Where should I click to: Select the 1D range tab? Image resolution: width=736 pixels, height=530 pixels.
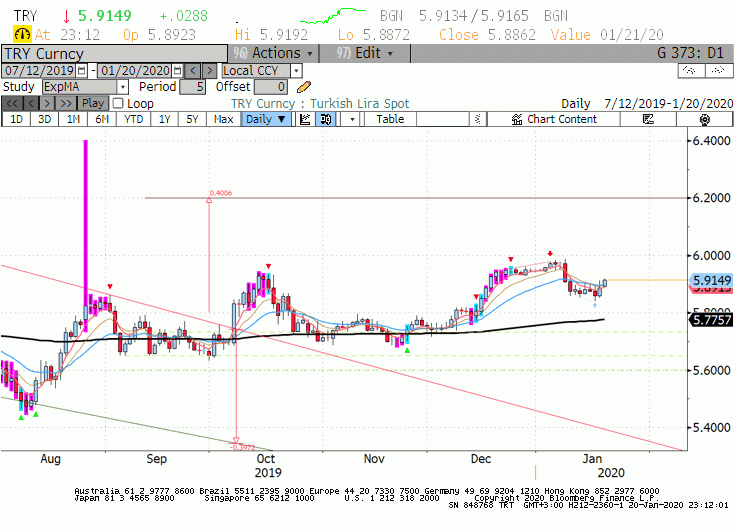tap(16, 119)
